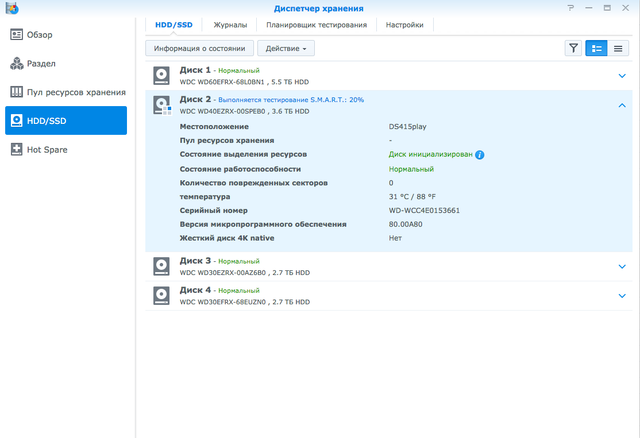Select HDD/SSD in the sidebar
This screenshot has width=640, height=438.
pyautogui.click(x=66, y=120)
